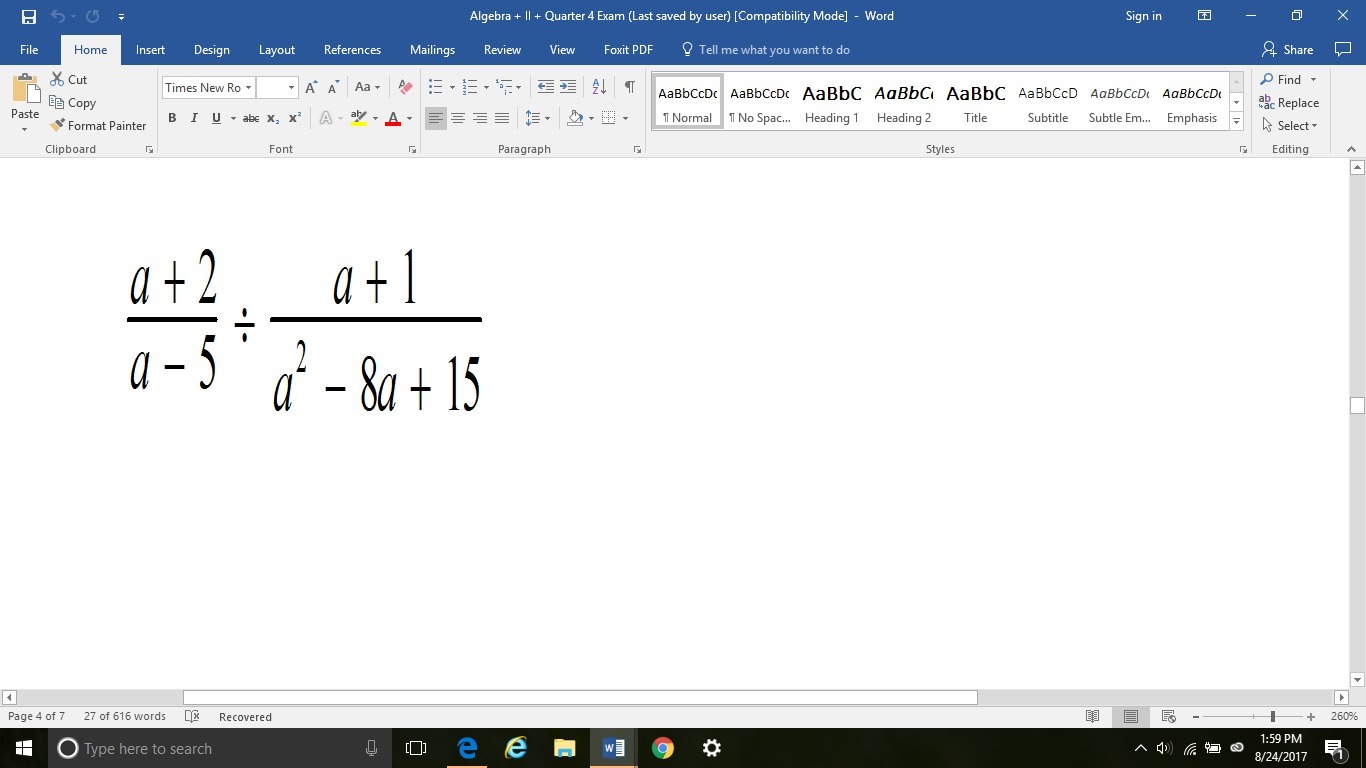Click the Increase Indent icon
The width and height of the screenshot is (1366, 768).
[x=568, y=88]
